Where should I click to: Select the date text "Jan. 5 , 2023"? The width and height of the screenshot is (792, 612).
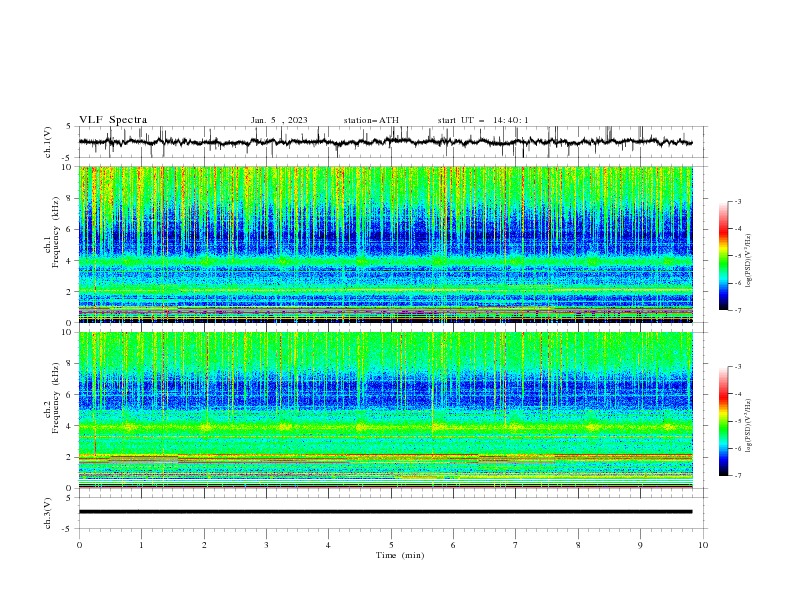coord(279,120)
